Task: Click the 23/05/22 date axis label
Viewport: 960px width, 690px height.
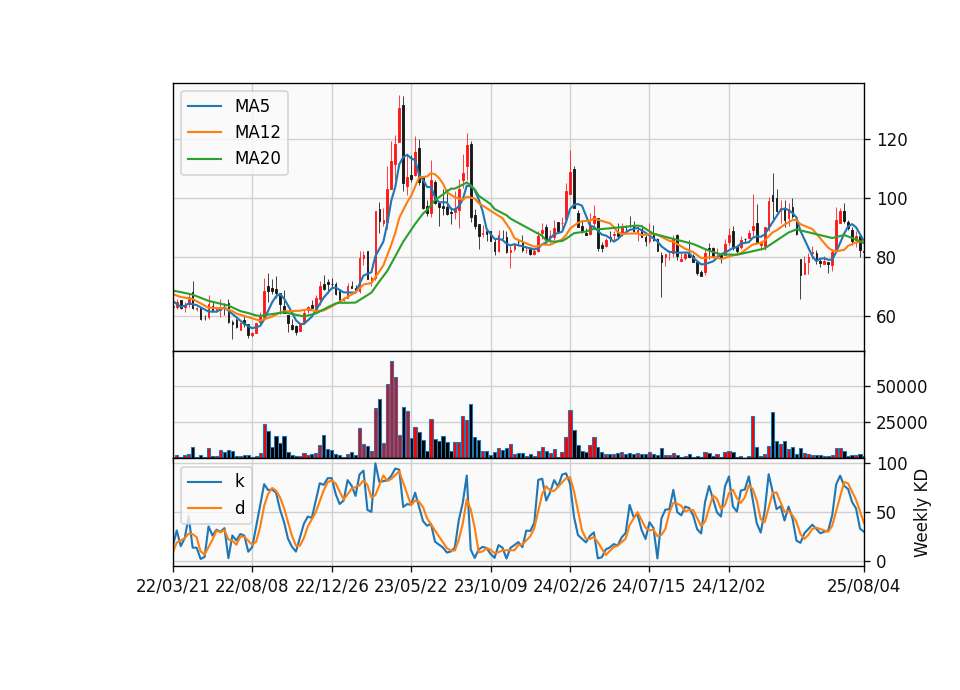Action: coord(411,586)
